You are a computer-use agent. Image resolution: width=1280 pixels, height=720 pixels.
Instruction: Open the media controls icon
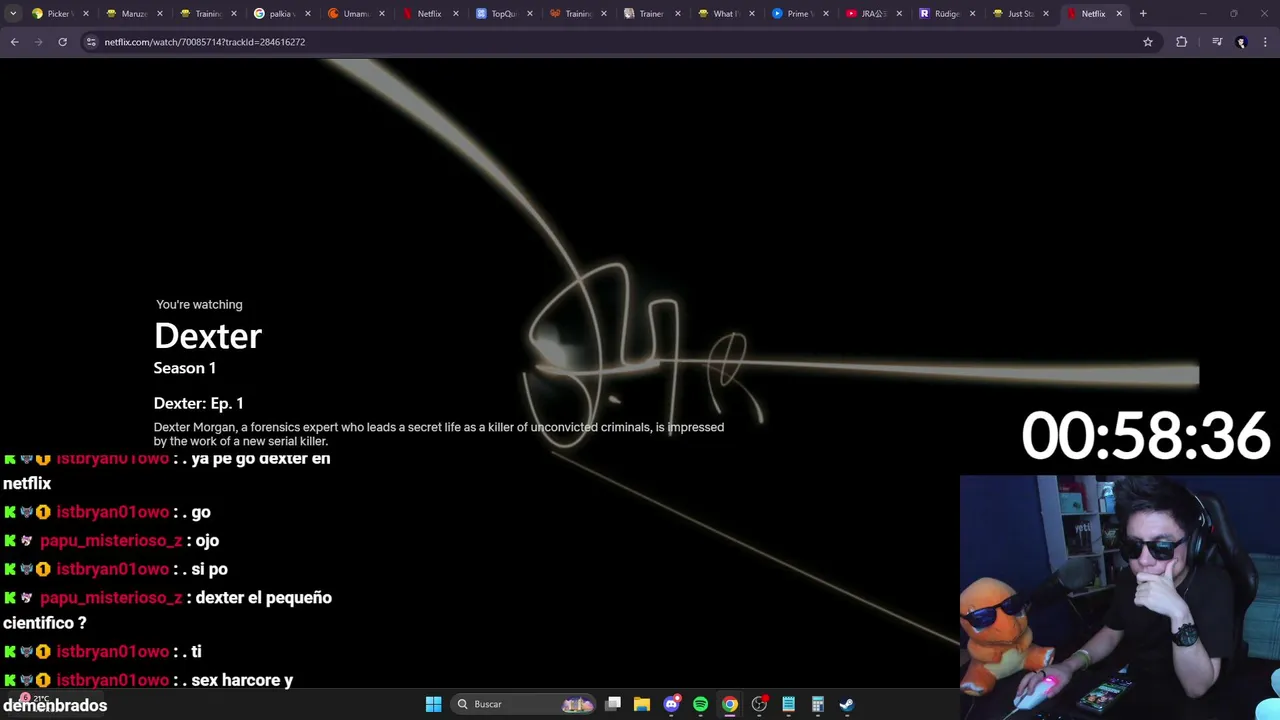pyautogui.click(x=1216, y=42)
